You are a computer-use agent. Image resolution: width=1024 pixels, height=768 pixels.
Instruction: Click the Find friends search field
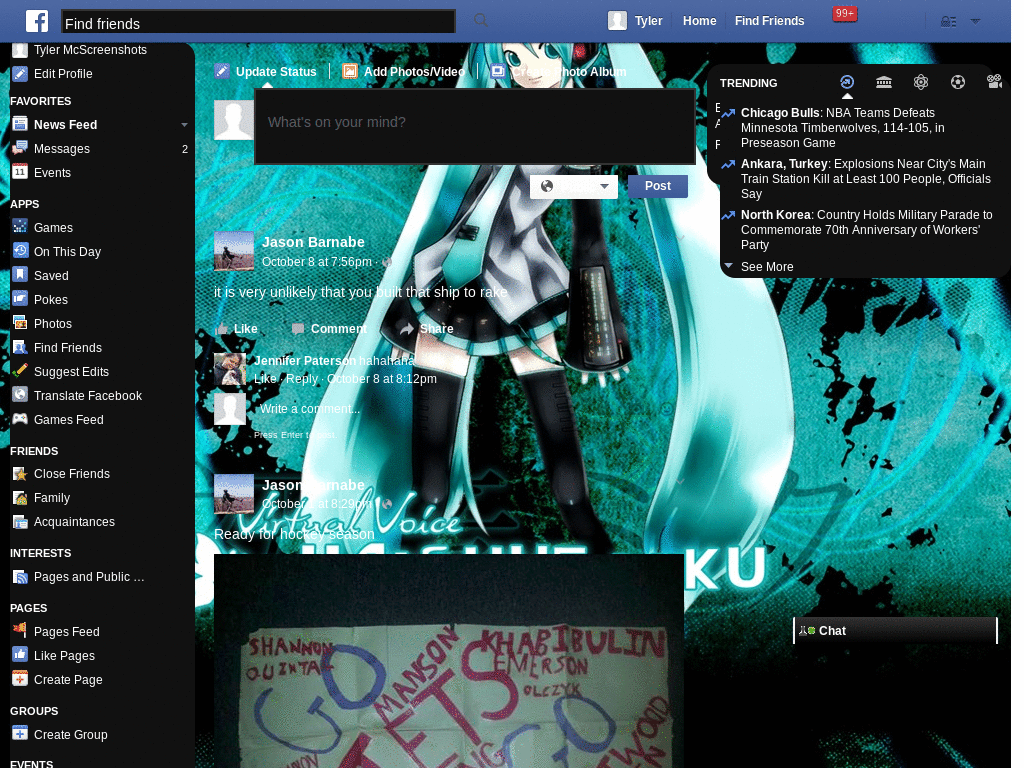pos(259,22)
